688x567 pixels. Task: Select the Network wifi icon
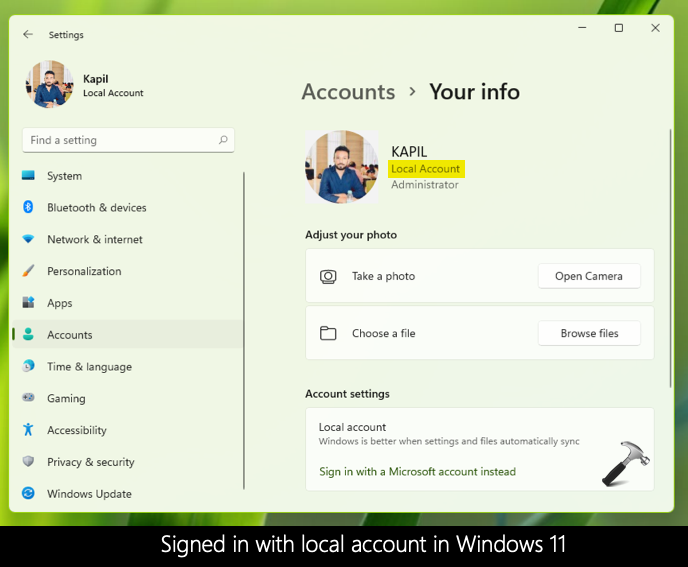click(28, 239)
